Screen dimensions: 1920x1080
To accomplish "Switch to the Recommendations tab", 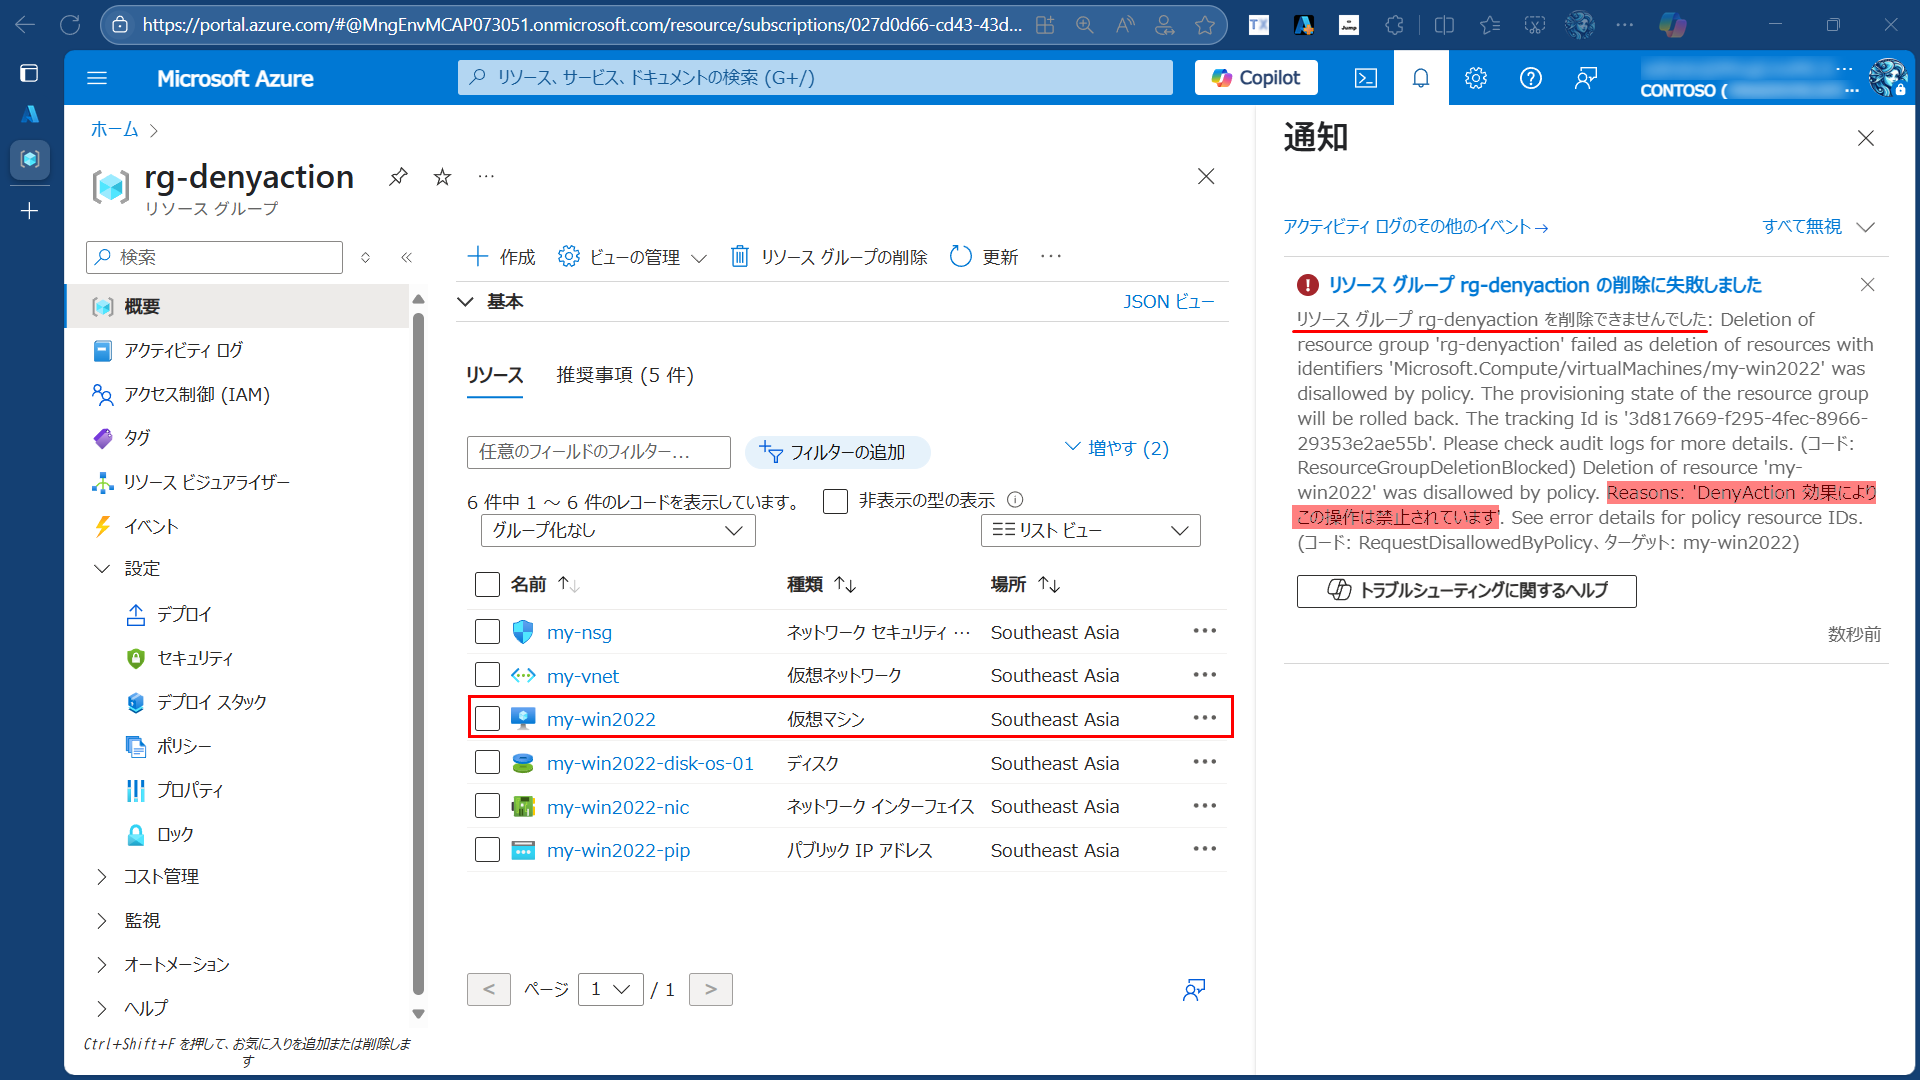I will pyautogui.click(x=624, y=375).
